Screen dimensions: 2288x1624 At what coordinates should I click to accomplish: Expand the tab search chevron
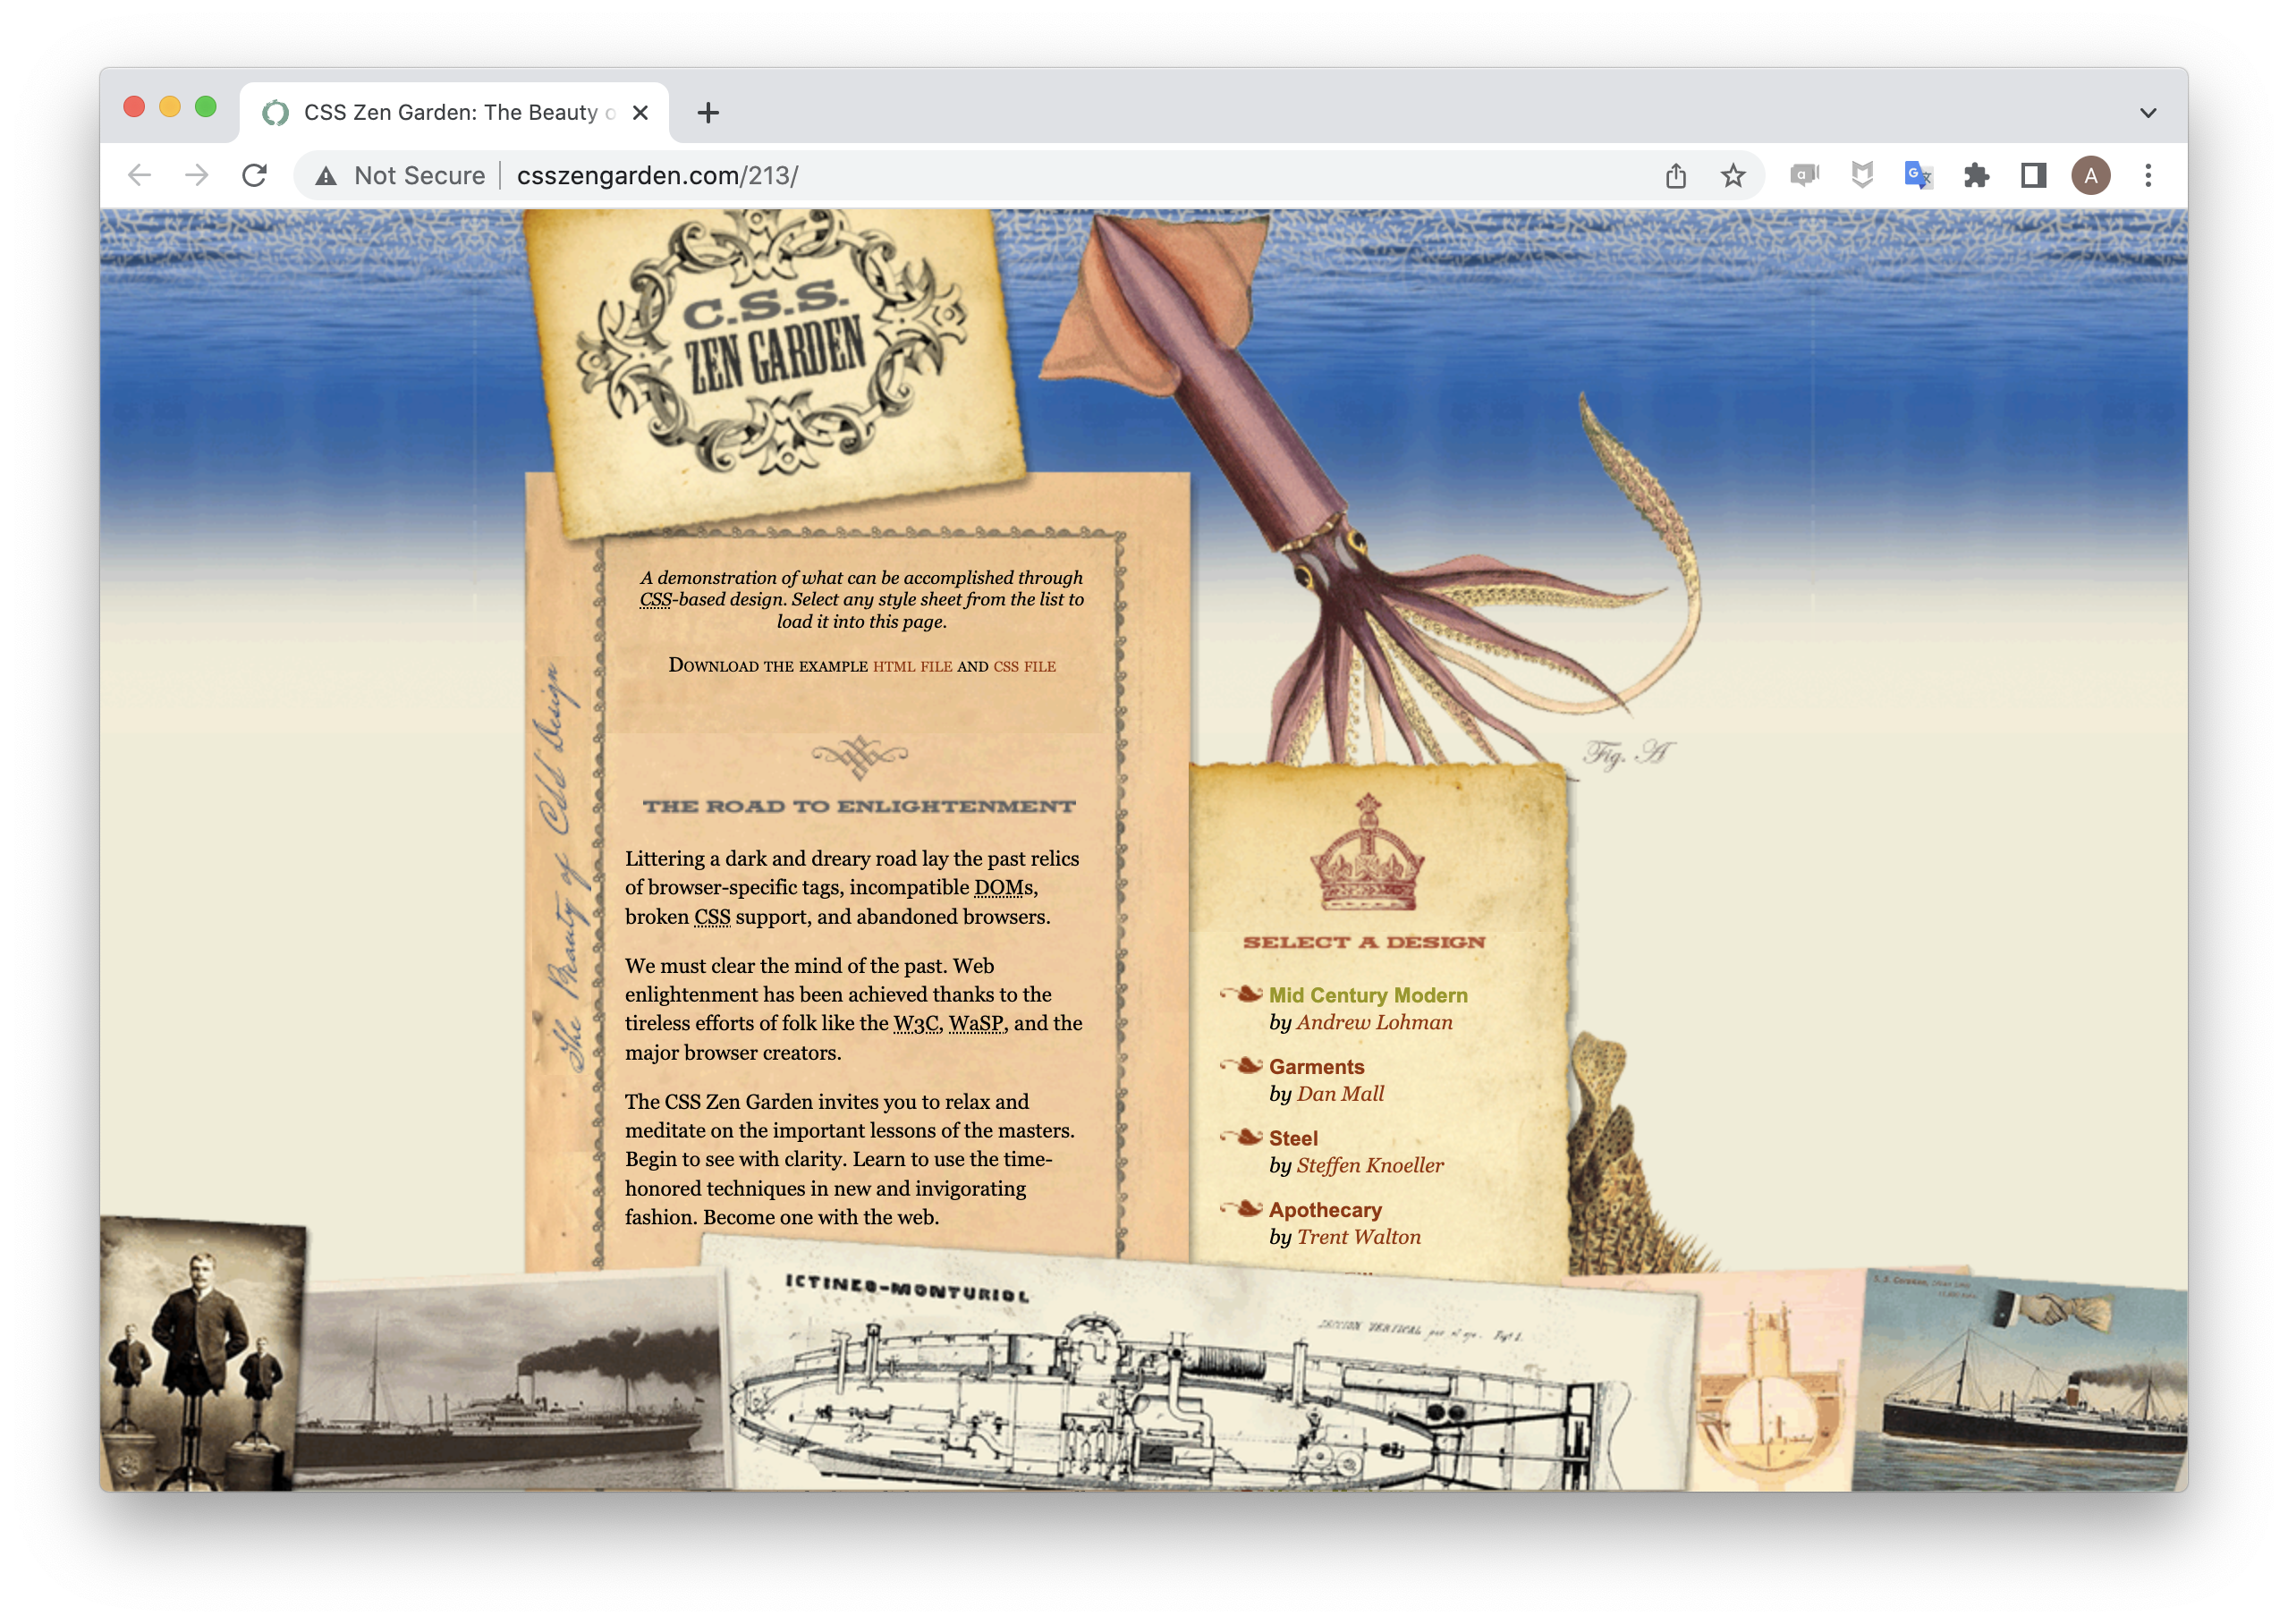(2148, 113)
